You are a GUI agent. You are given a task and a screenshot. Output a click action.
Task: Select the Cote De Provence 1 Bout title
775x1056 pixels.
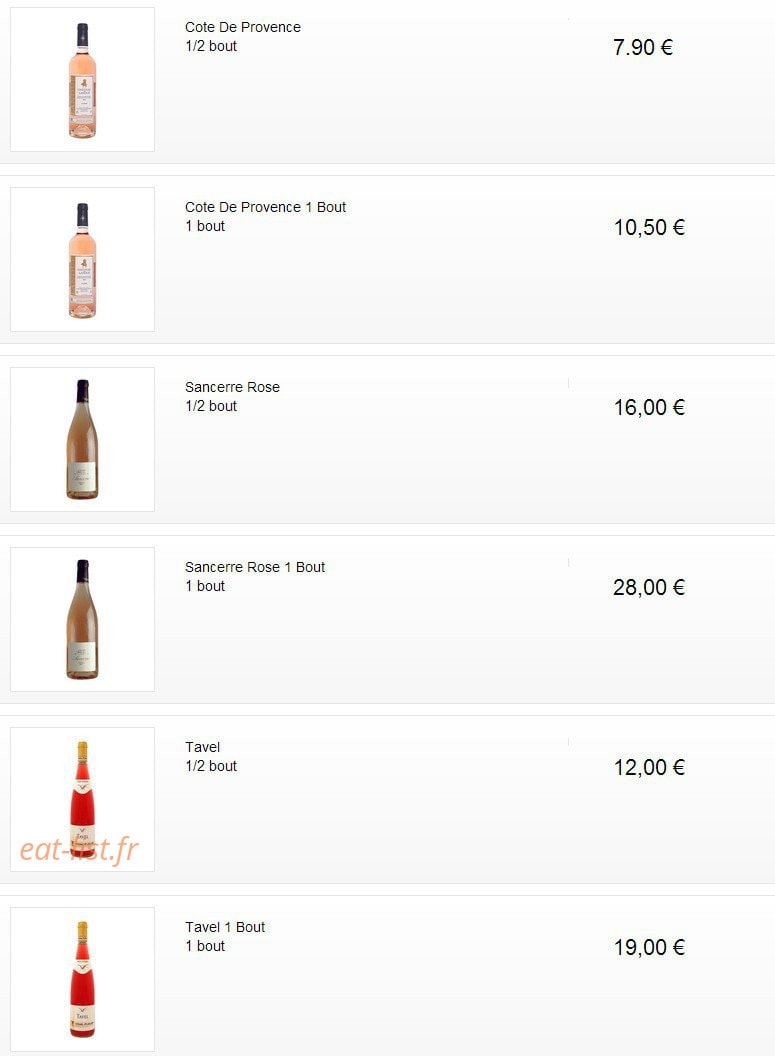pos(265,207)
